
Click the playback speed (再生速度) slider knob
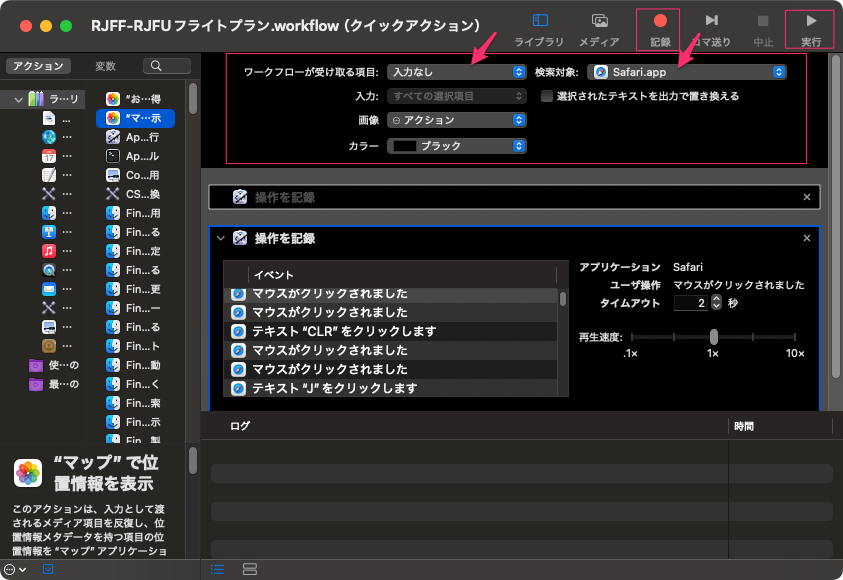[714, 337]
